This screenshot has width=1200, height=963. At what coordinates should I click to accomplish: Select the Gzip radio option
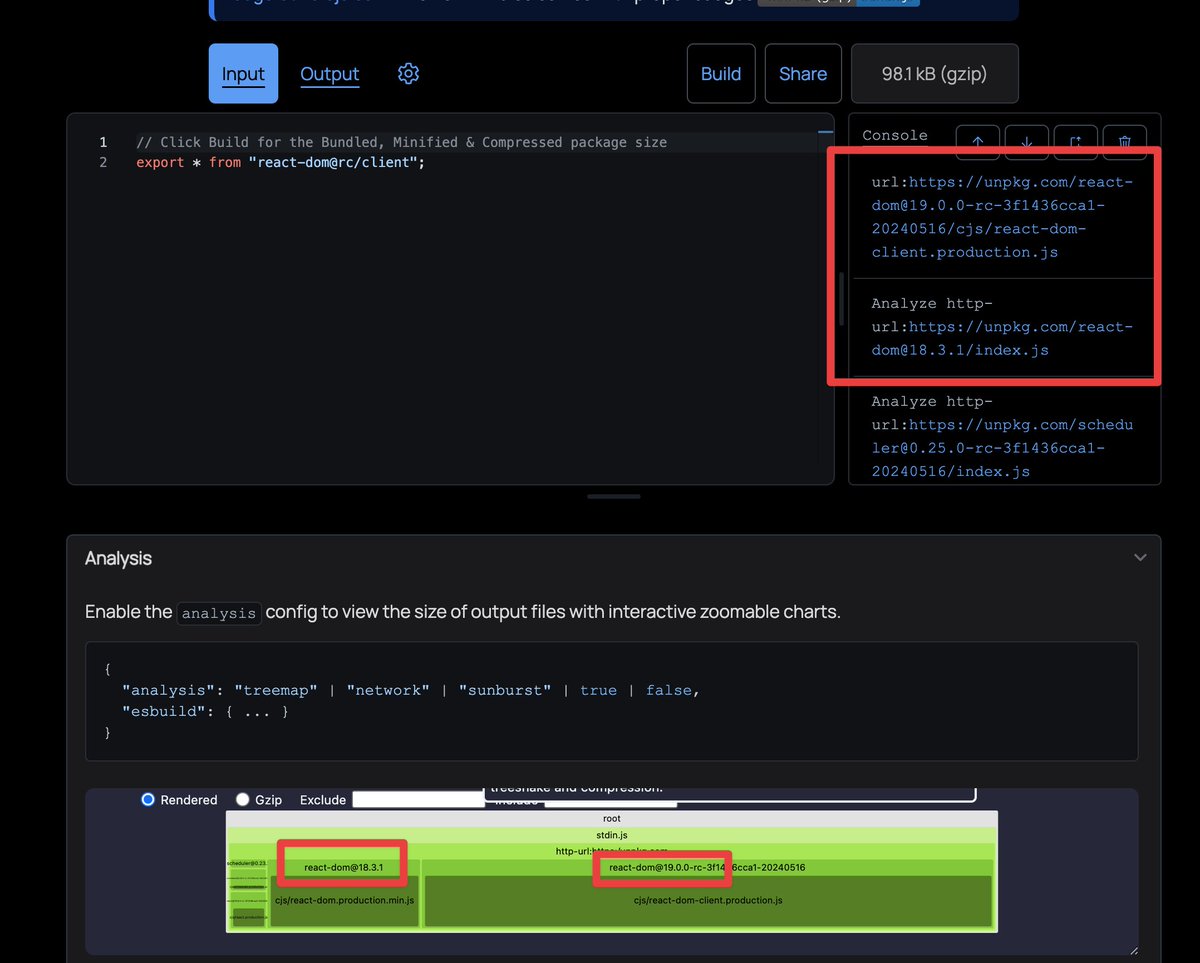[x=243, y=800]
